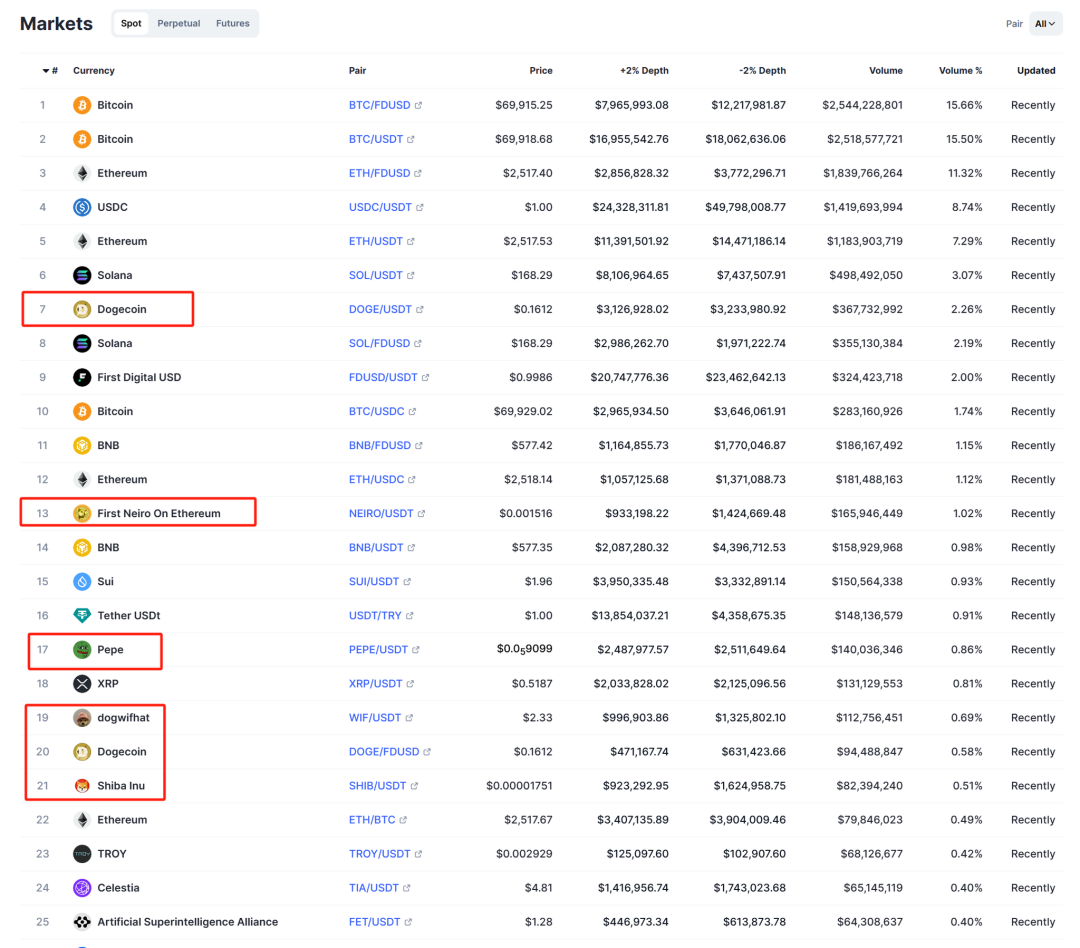Click the Pepe frog coin icon
Viewport: 1080px width, 948px height.
point(80,649)
